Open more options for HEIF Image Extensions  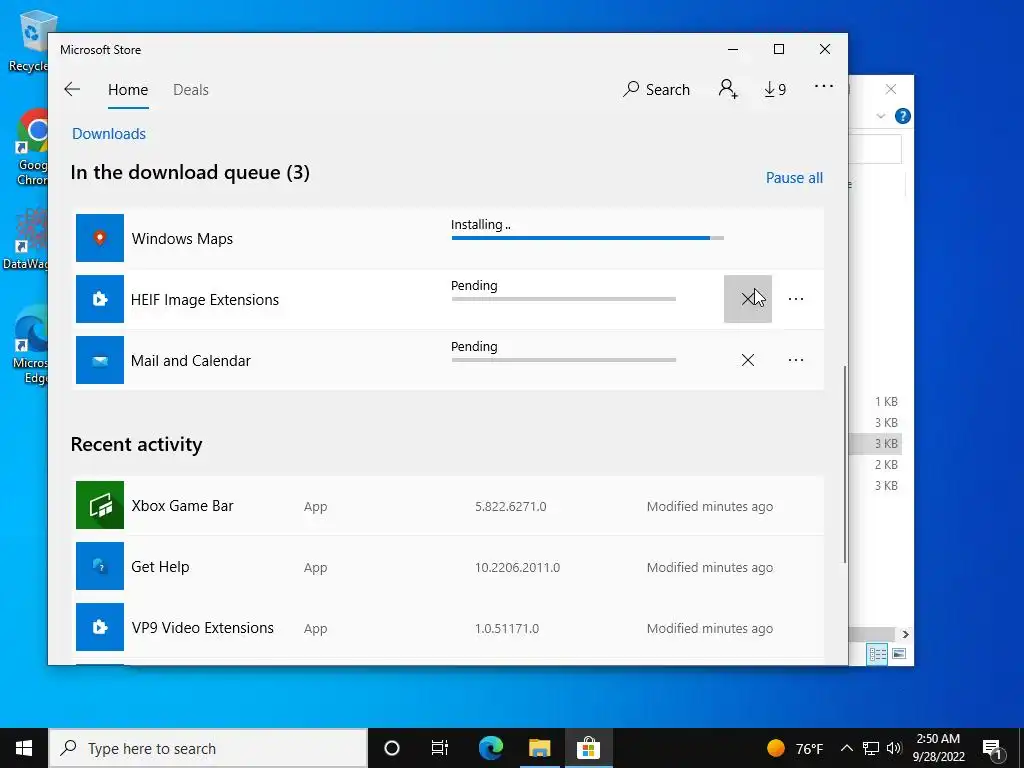[x=795, y=299]
